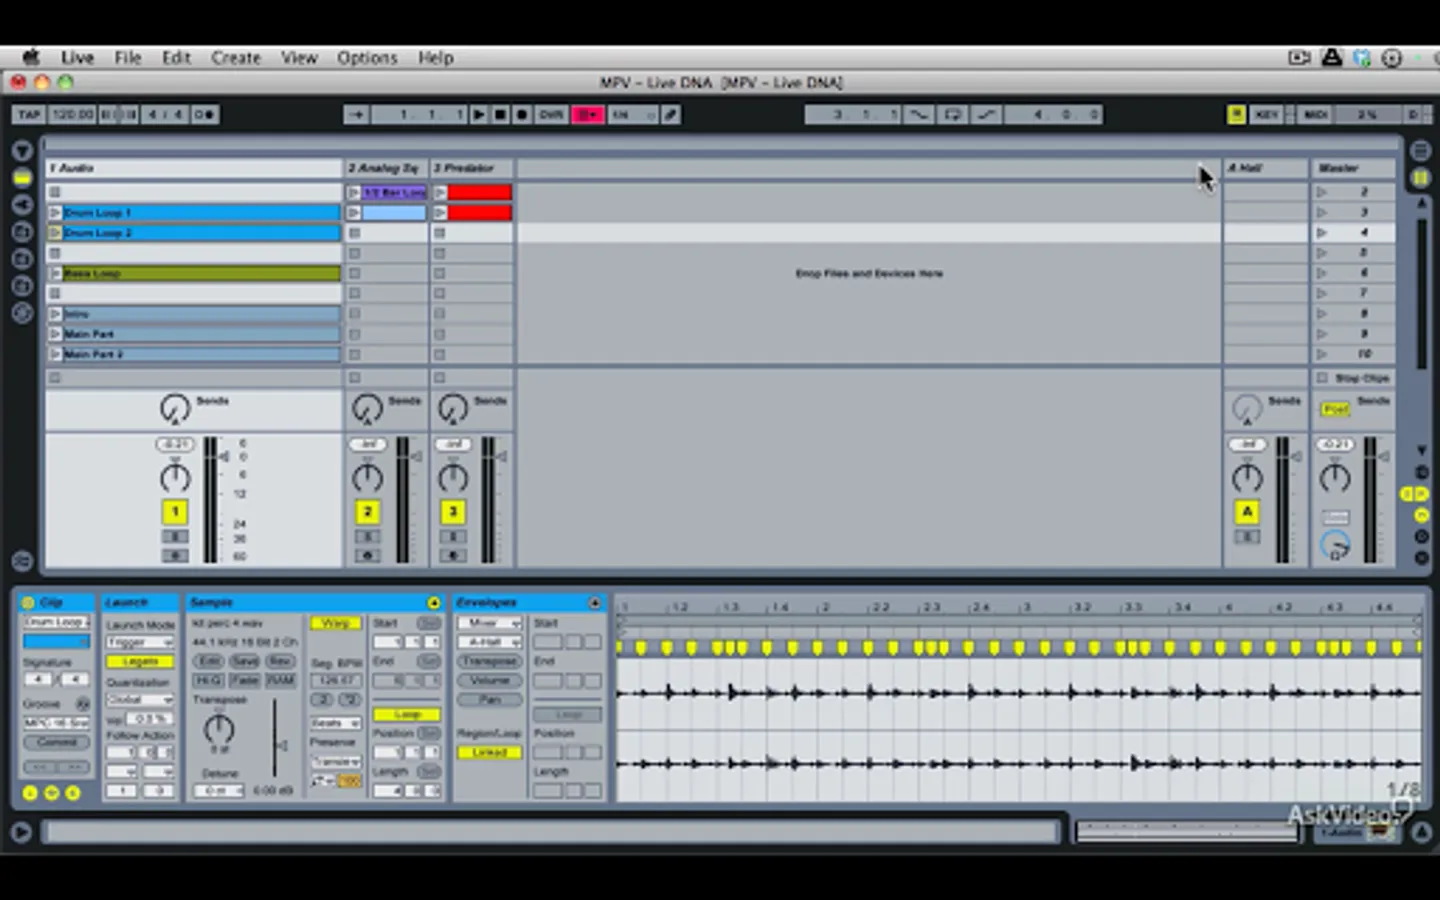This screenshot has width=1440, height=900.
Task: Launch master scene 10
Action: coord(1322,354)
